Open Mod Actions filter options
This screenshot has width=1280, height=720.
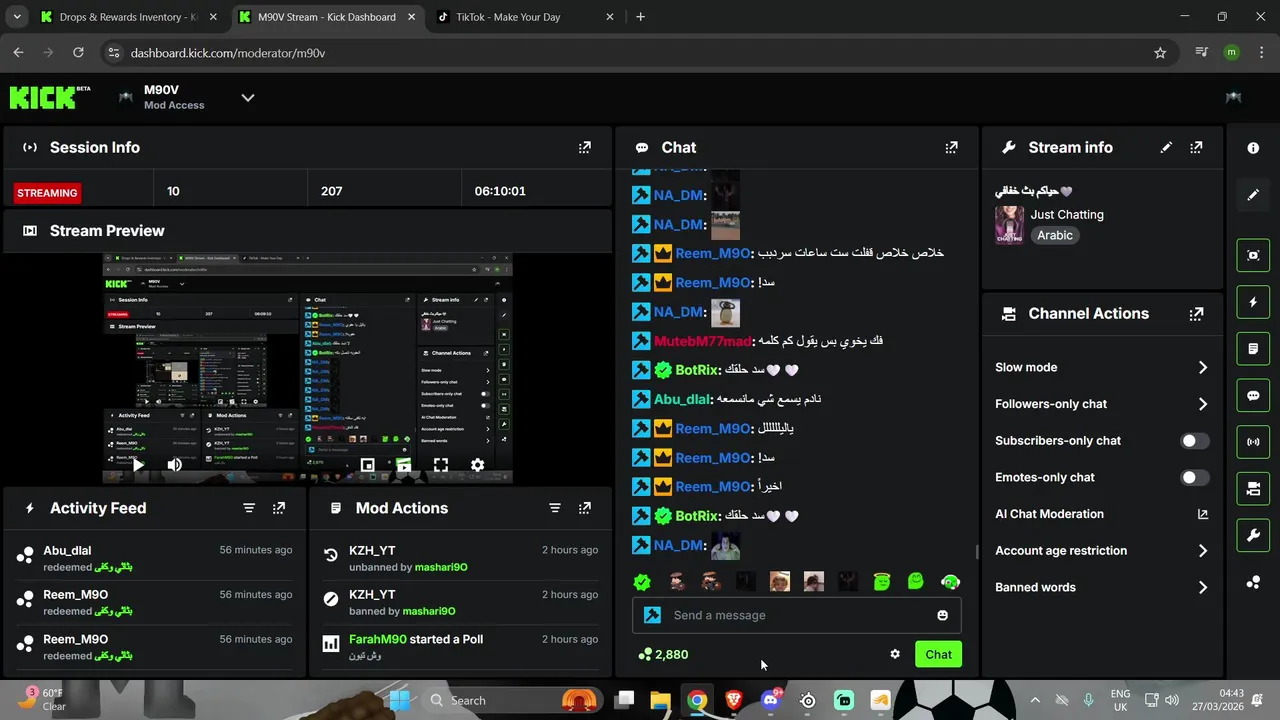[x=555, y=508]
